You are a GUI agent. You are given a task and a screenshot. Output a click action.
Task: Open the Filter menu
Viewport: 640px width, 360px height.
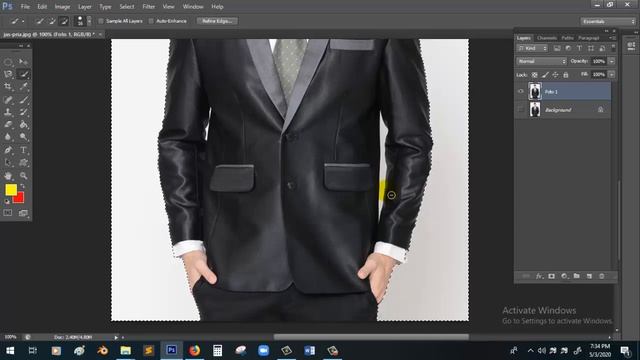(x=149, y=7)
